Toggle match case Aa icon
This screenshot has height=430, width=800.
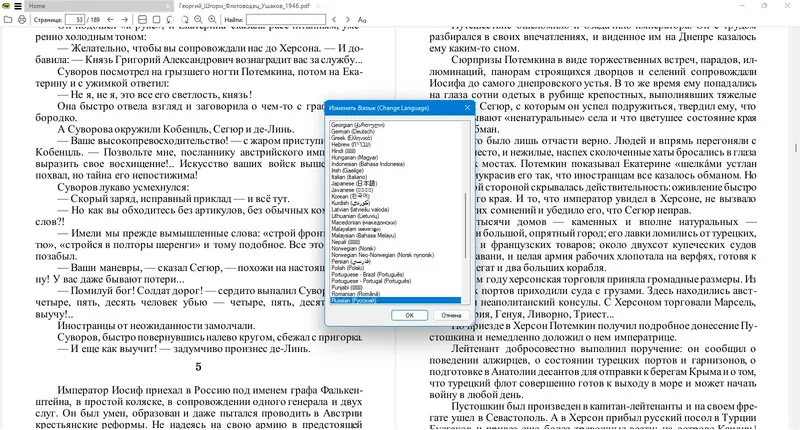(362, 19)
